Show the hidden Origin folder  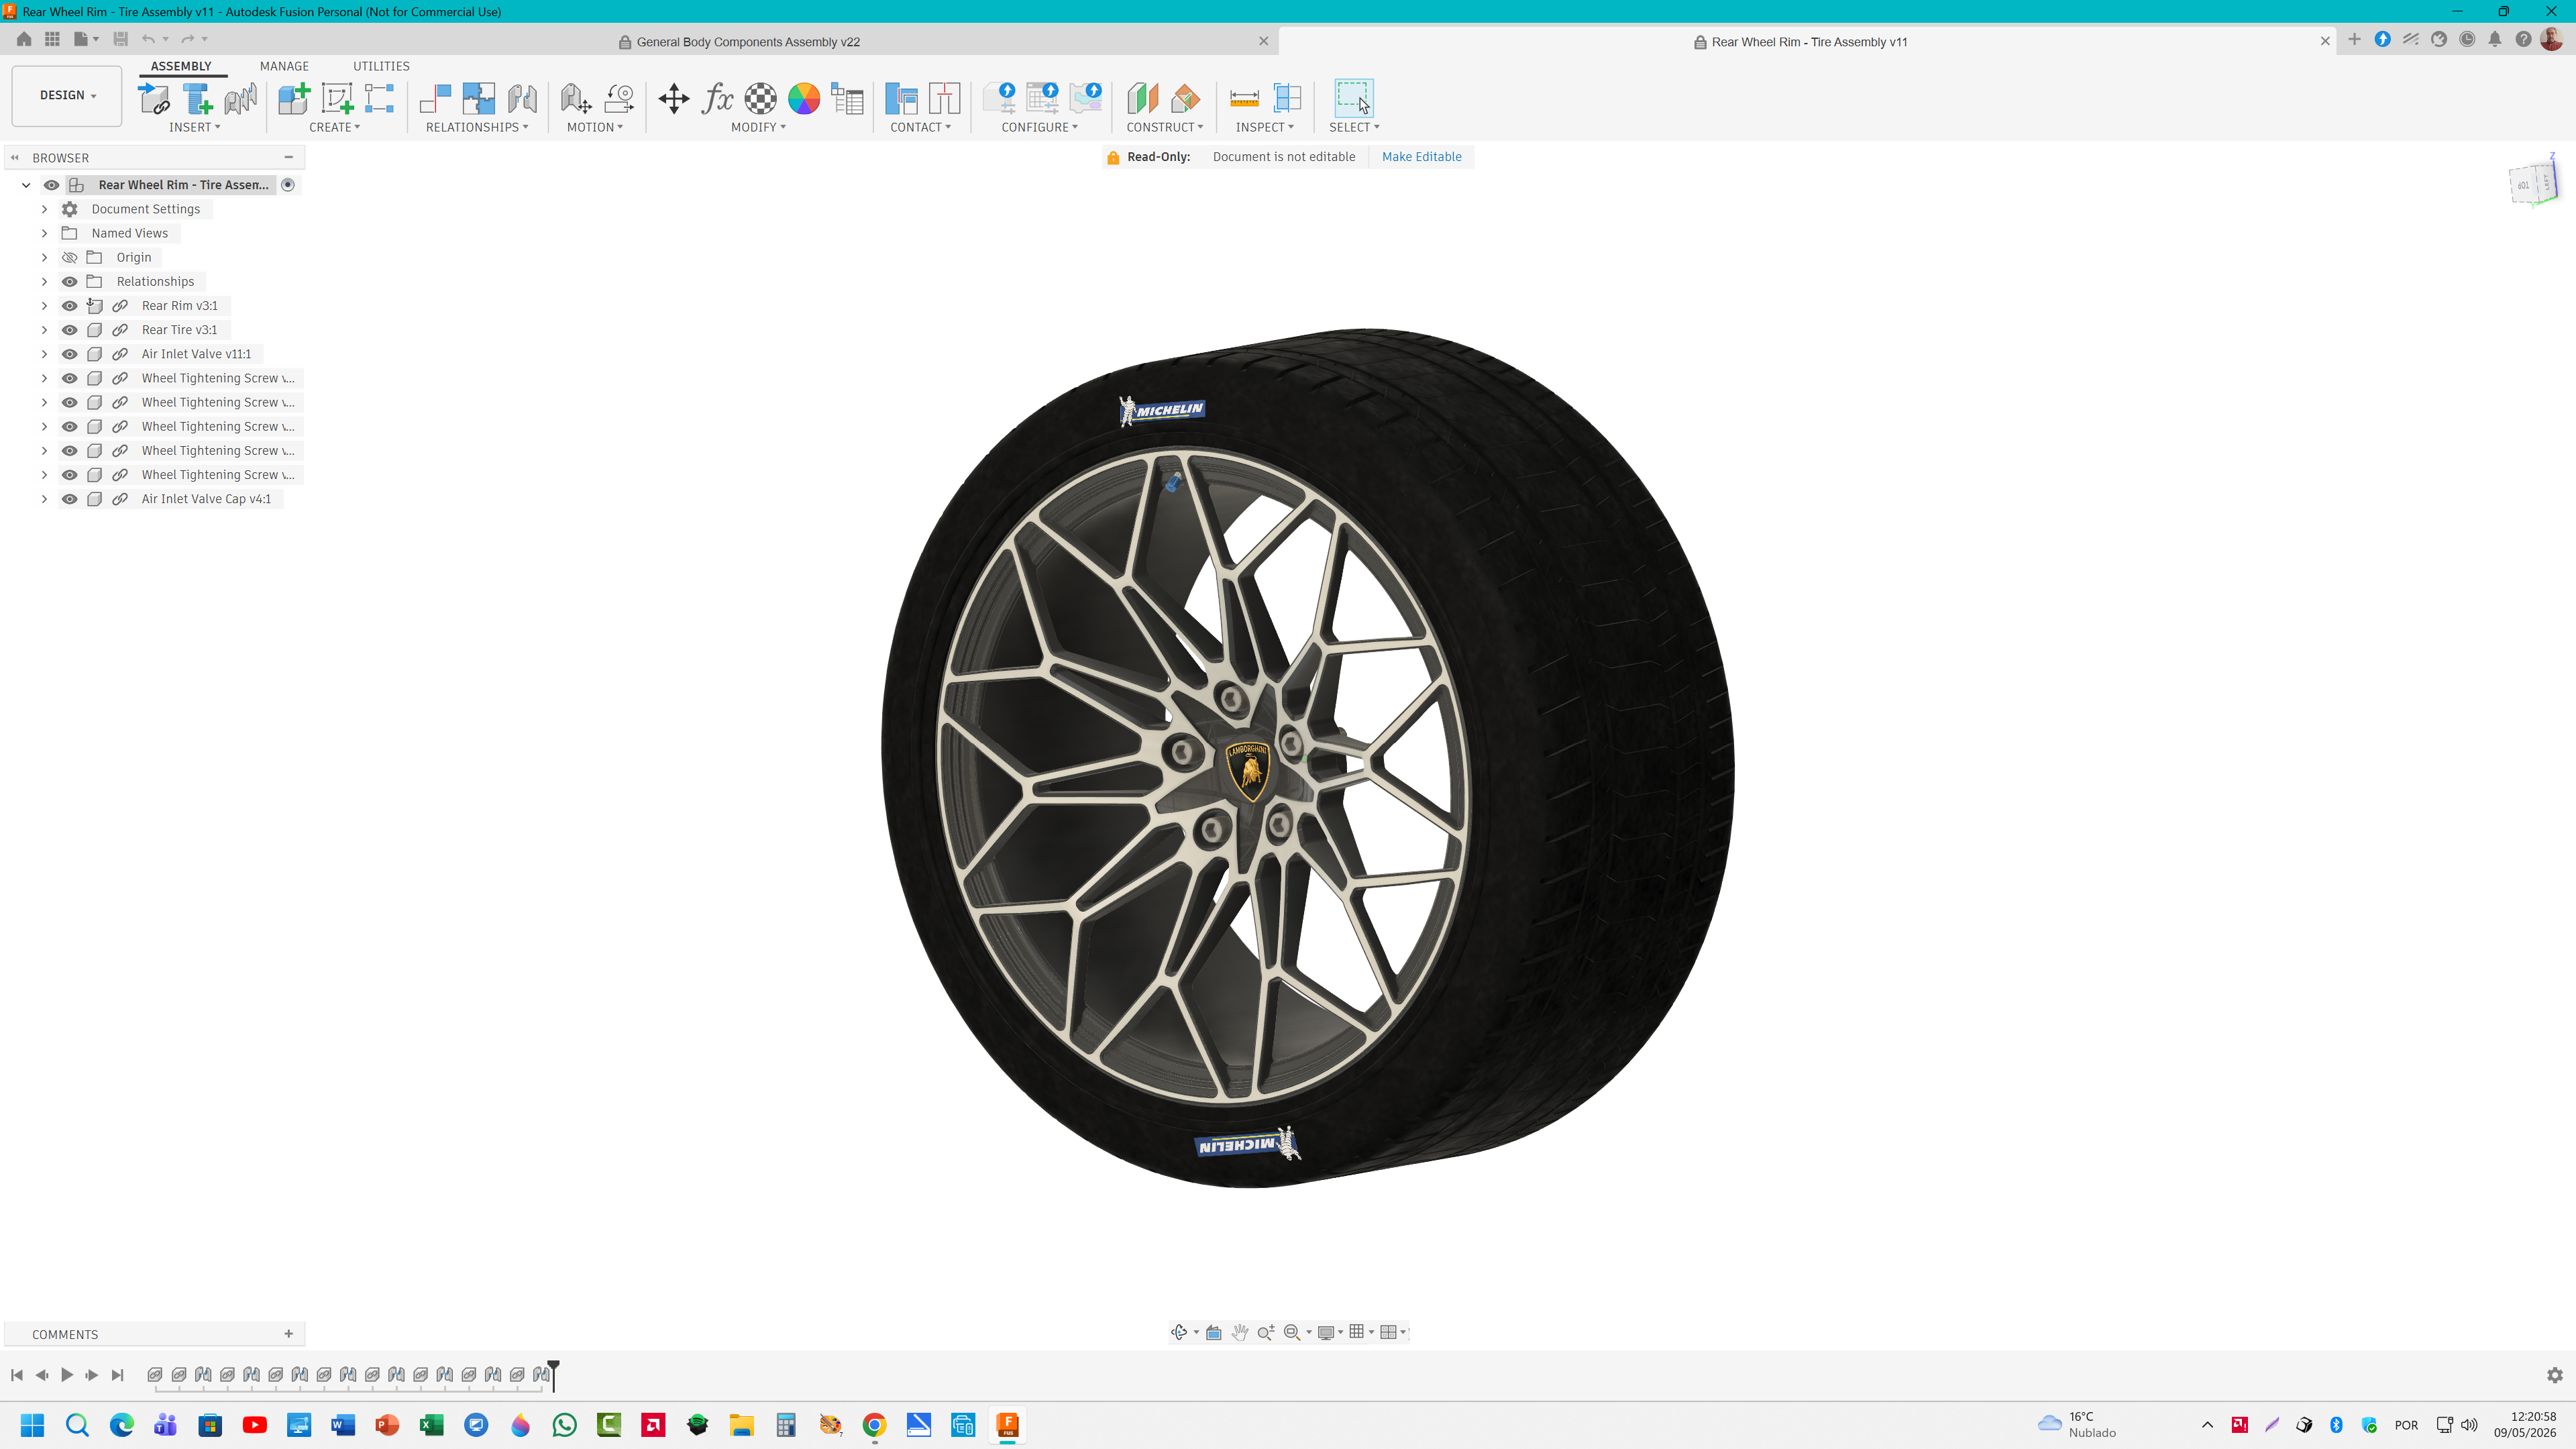[69, 258]
